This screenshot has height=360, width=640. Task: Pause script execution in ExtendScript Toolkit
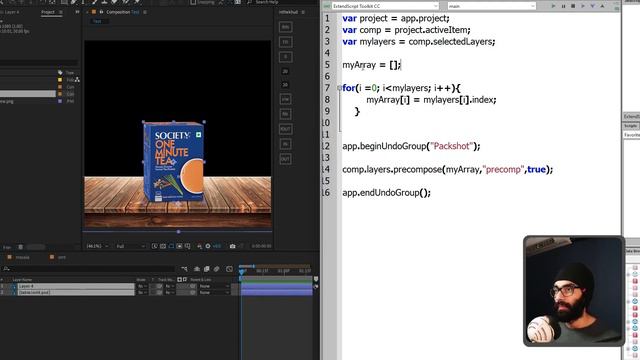[x=563, y=6]
